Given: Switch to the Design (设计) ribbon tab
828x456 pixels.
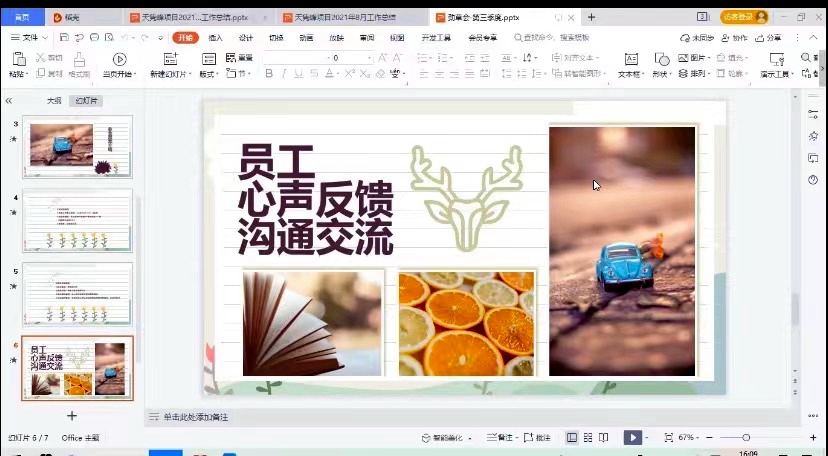Looking at the screenshot, I should [246, 38].
